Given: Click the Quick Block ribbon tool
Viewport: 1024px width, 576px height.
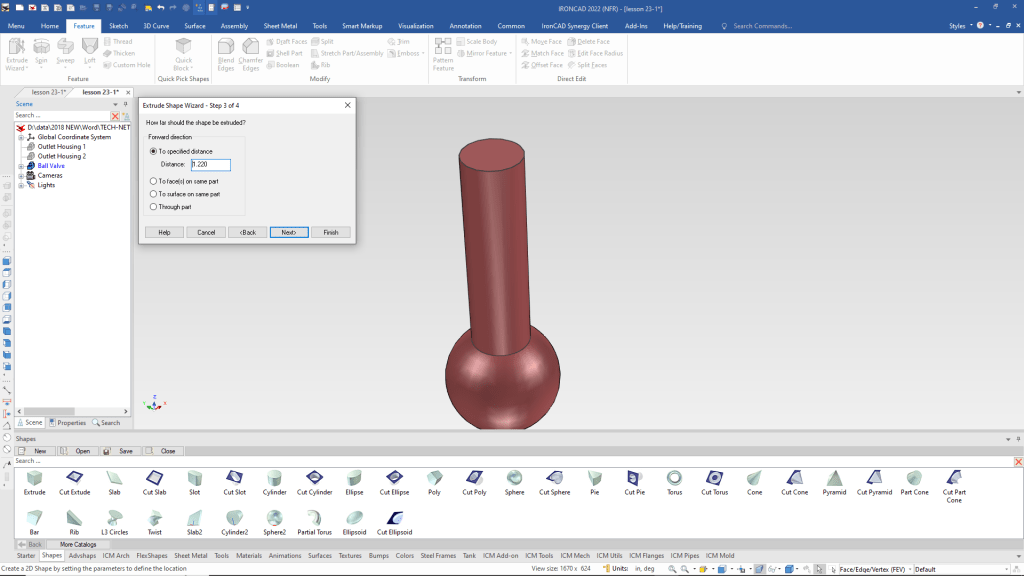Looking at the screenshot, I should click(184, 54).
